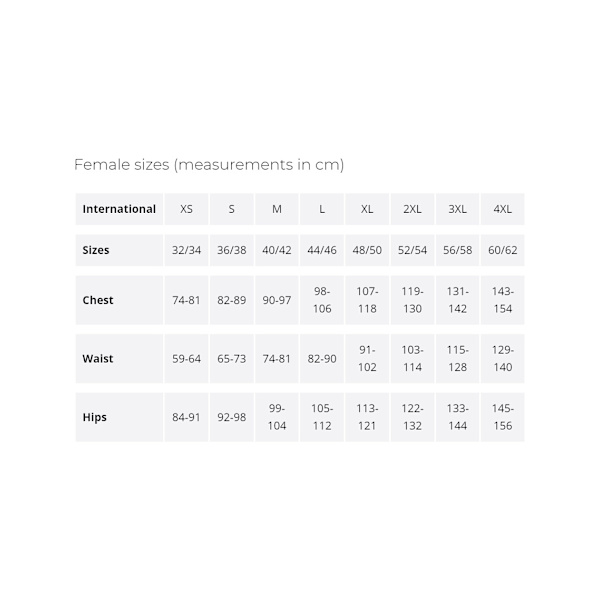Select the International row header cell
Screen dimensions: 600x600
coord(119,209)
